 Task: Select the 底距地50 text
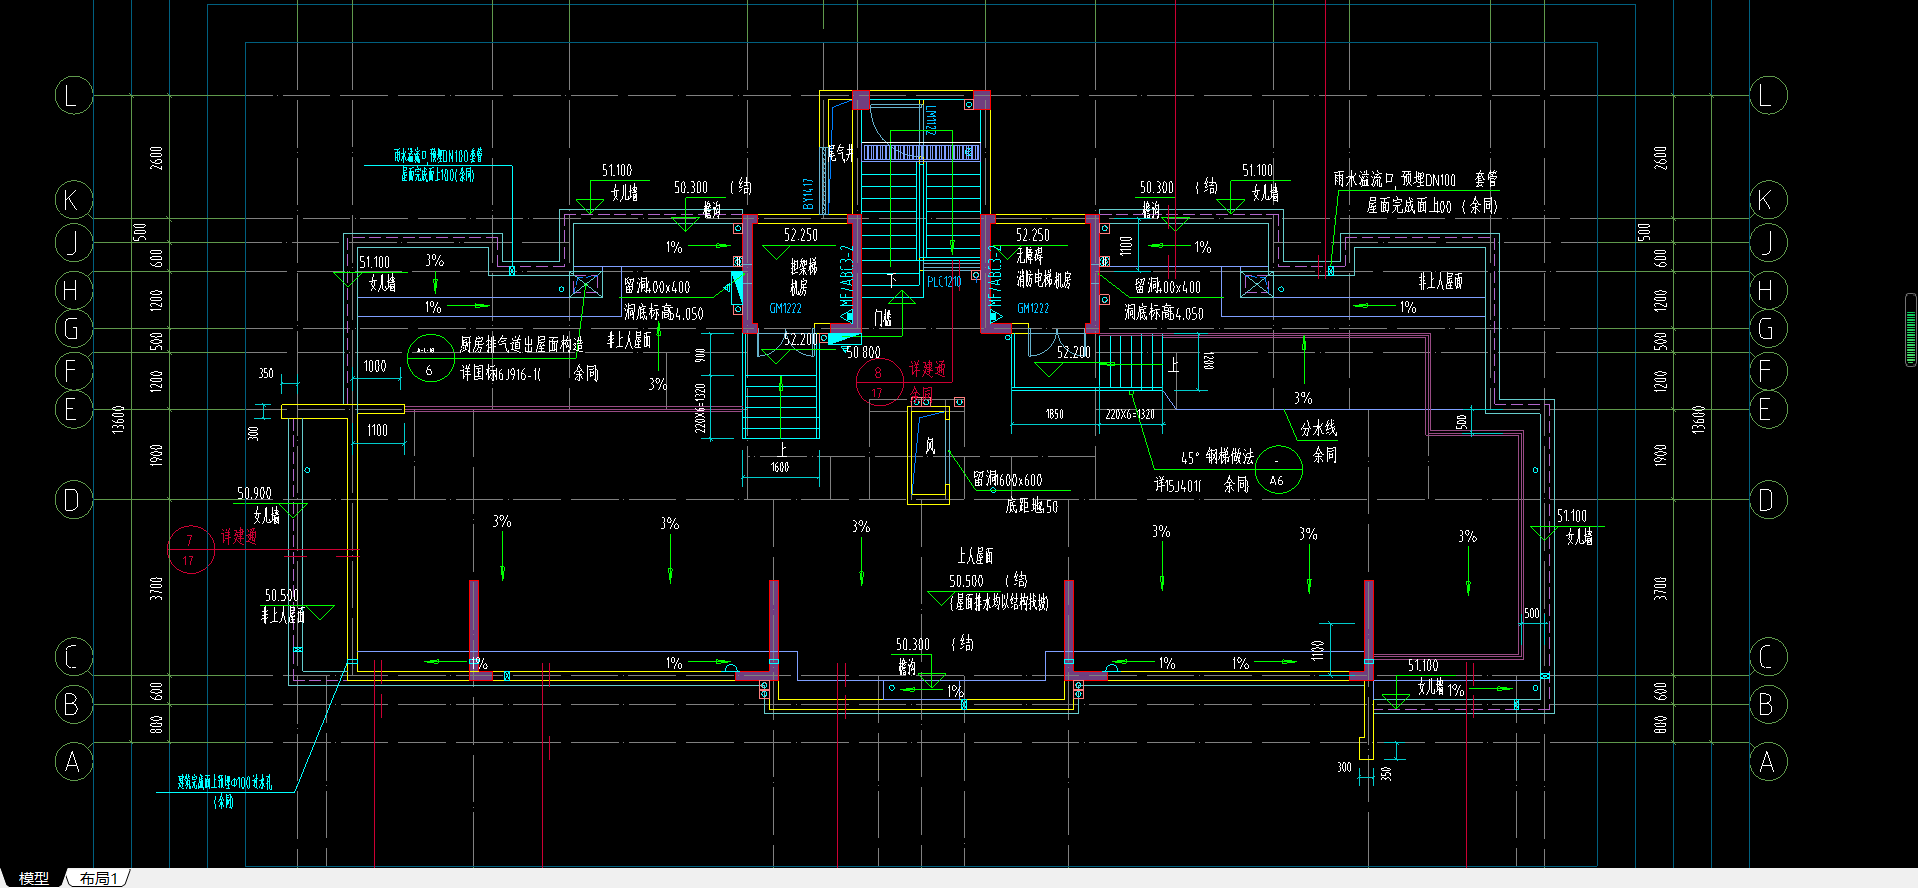pyautogui.click(x=1032, y=506)
